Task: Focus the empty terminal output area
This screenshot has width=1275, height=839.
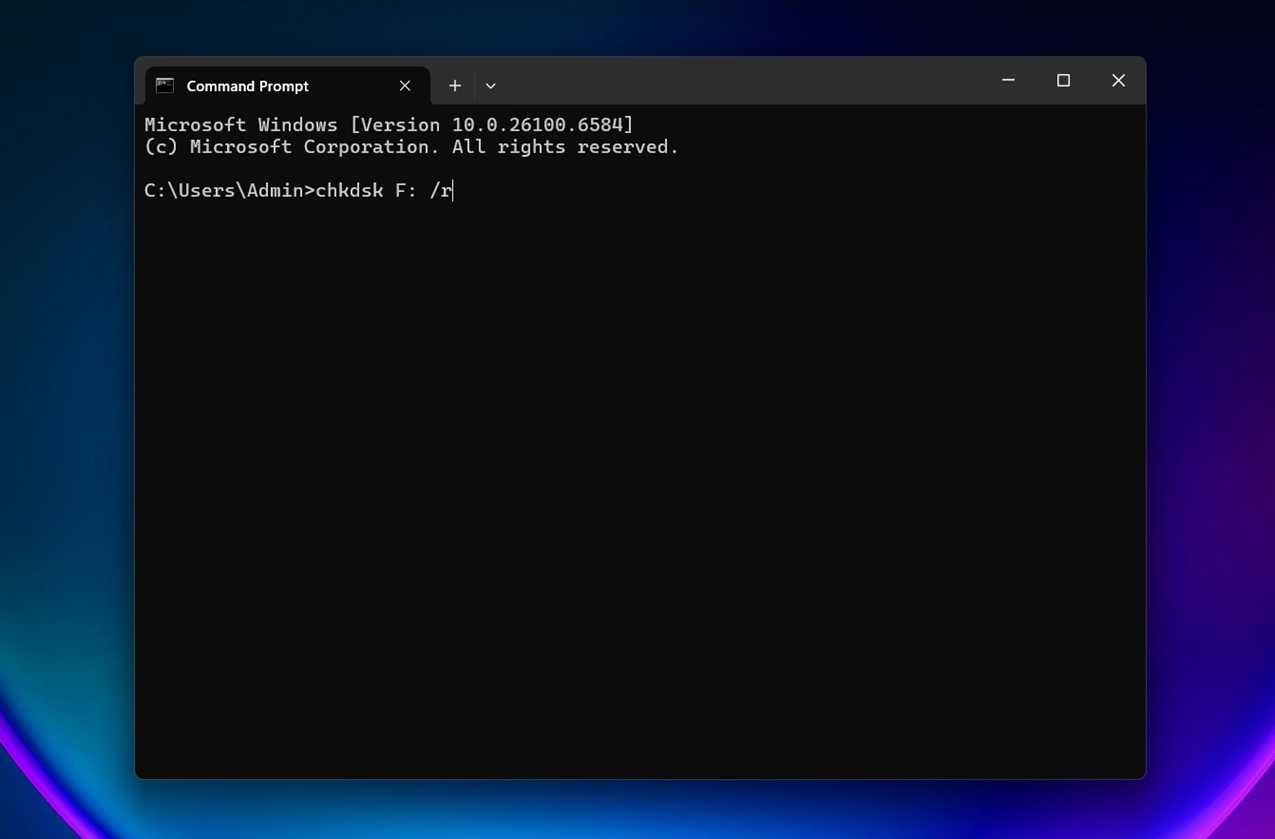Action: [x=640, y=480]
